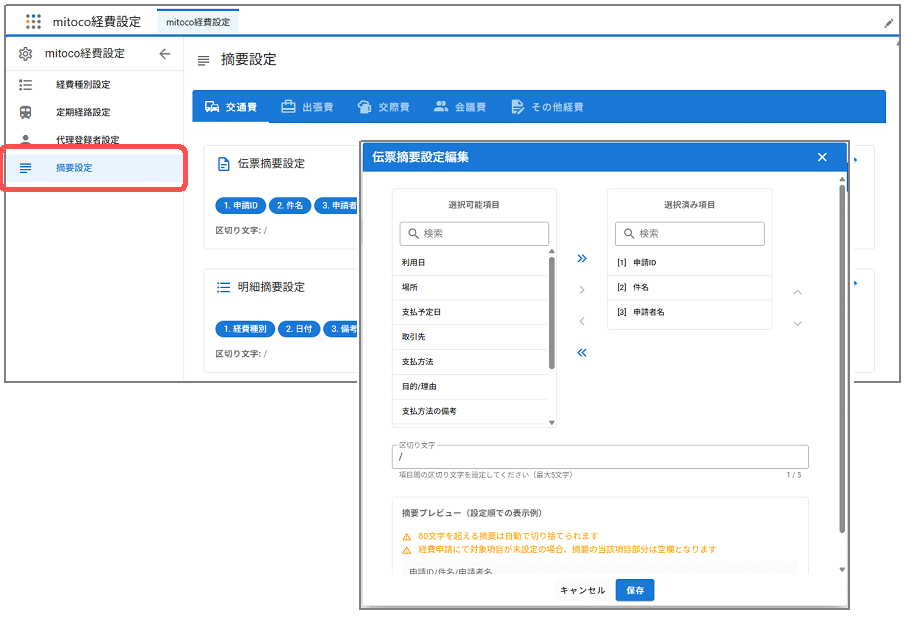This screenshot has height=623, width=905.
Task: Click the move-all-left double arrow in the dialog
Action: [x=582, y=352]
